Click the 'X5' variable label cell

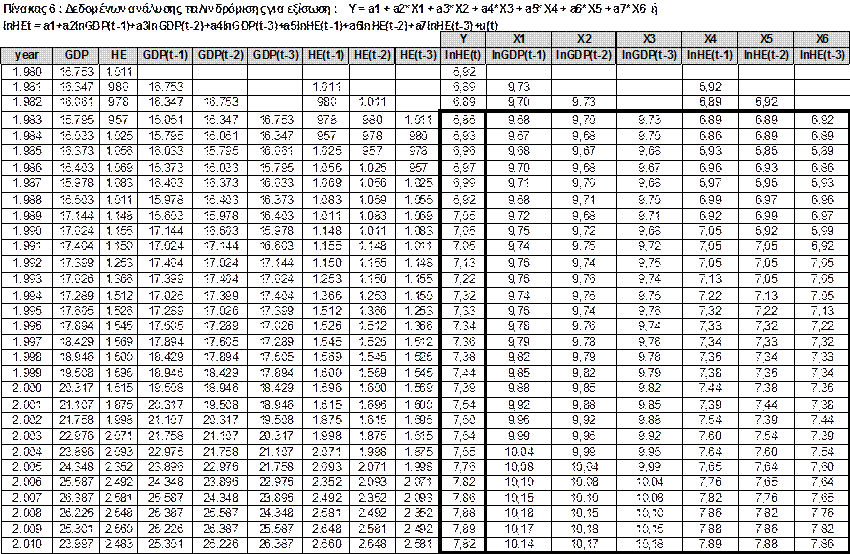click(x=765, y=39)
